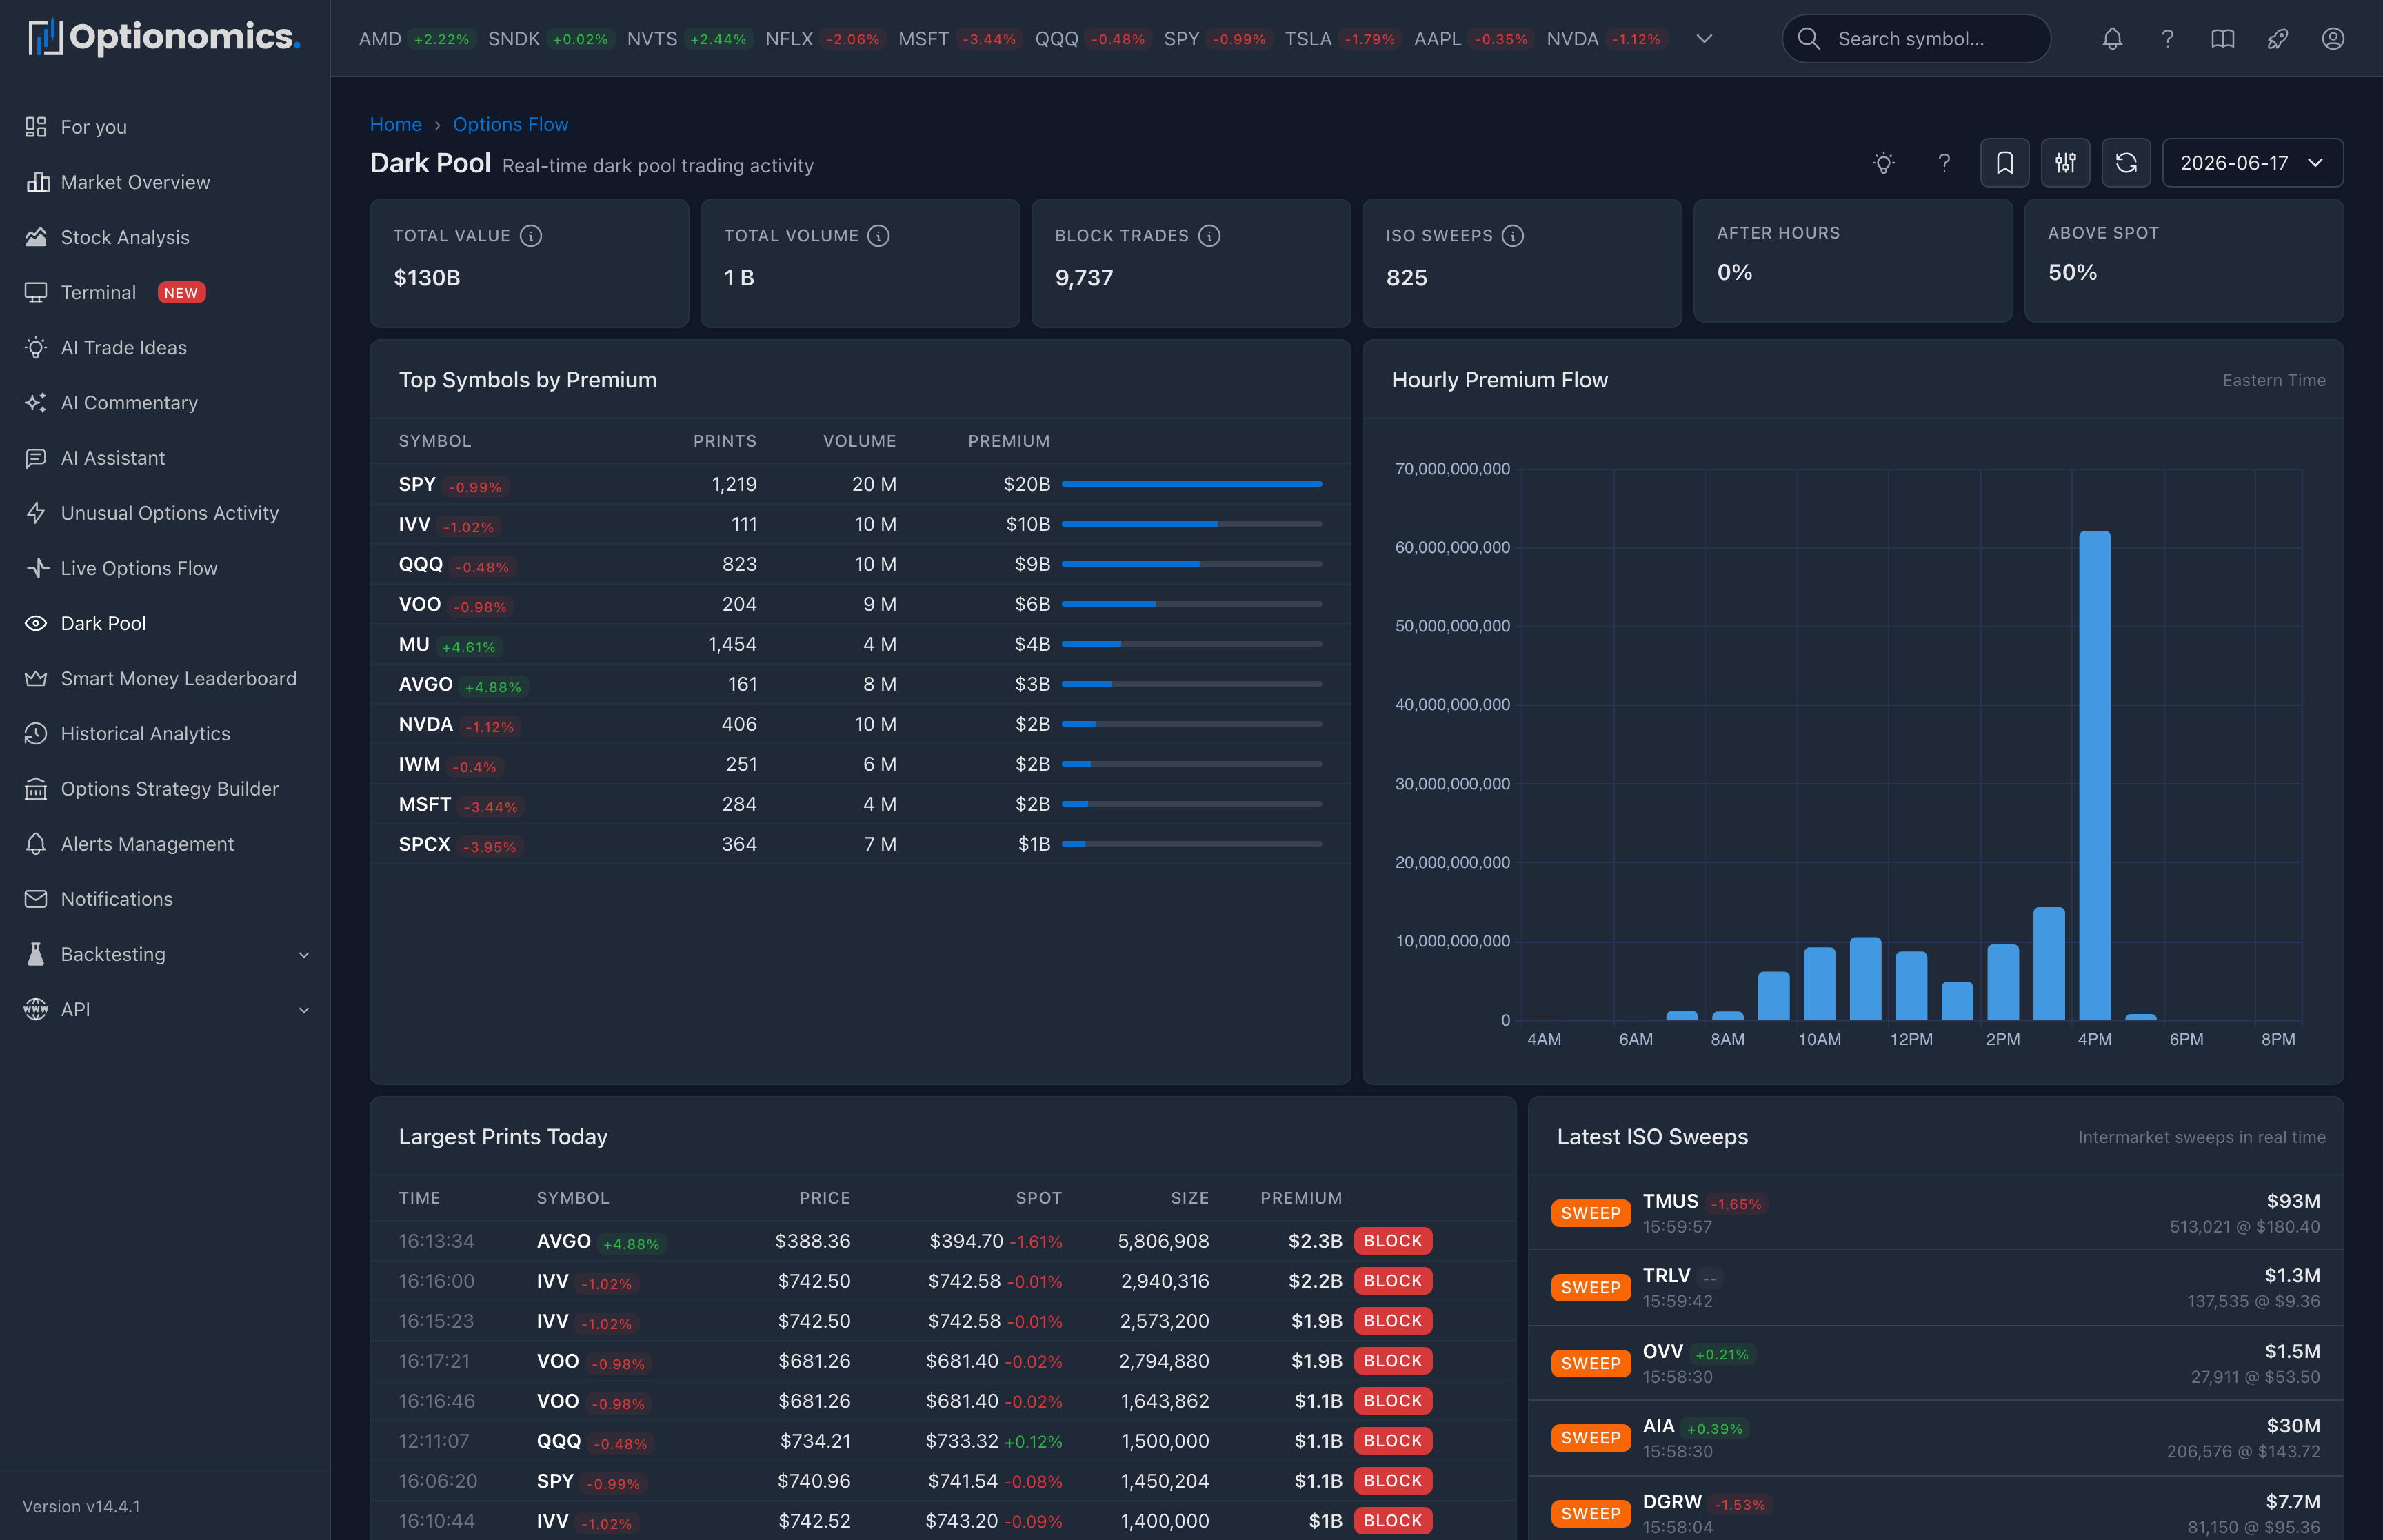The width and height of the screenshot is (2383, 1540).
Task: Click the Total Volume info icon
Action: [x=878, y=236]
